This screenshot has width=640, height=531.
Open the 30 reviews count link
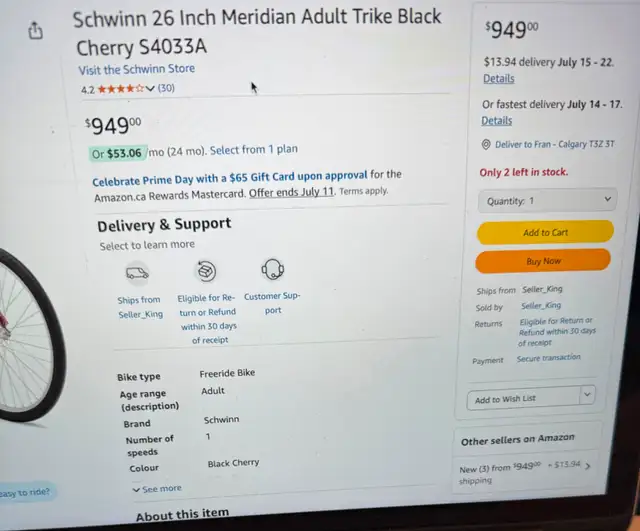(166, 88)
